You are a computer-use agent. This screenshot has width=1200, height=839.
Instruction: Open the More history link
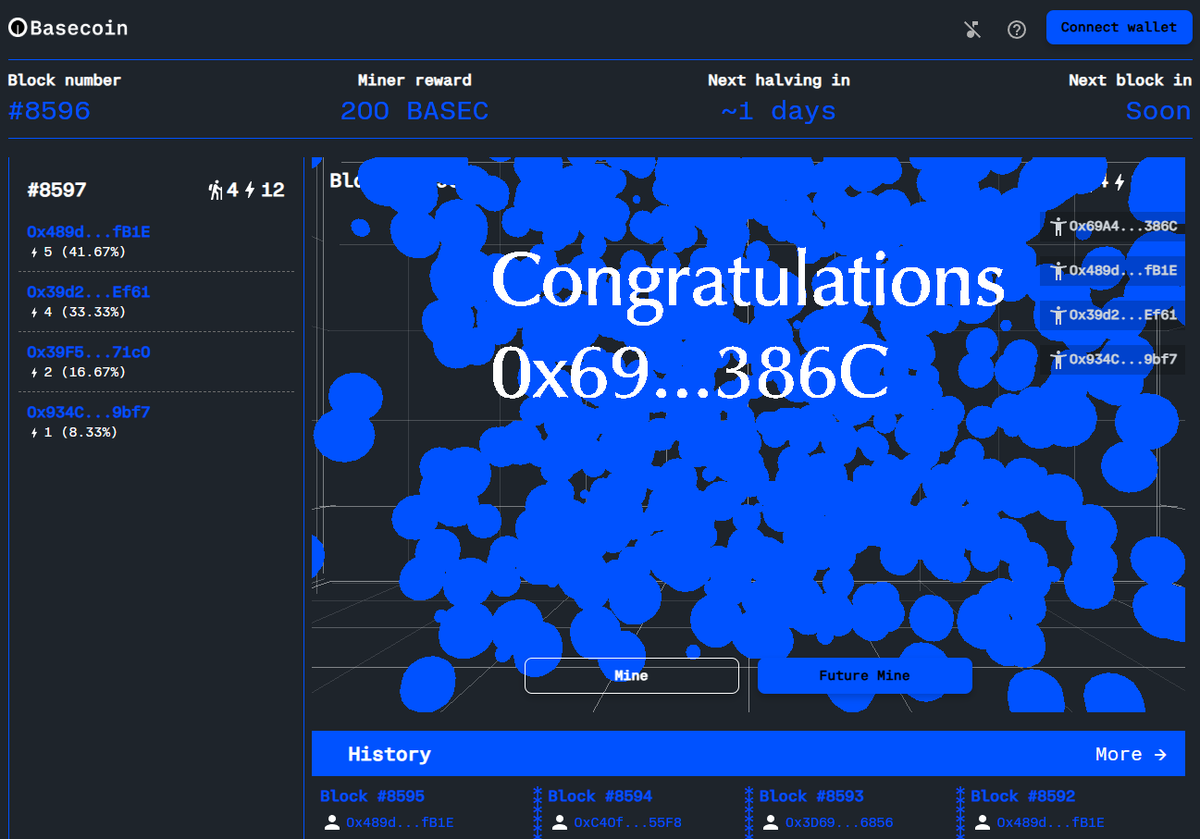click(x=1131, y=754)
